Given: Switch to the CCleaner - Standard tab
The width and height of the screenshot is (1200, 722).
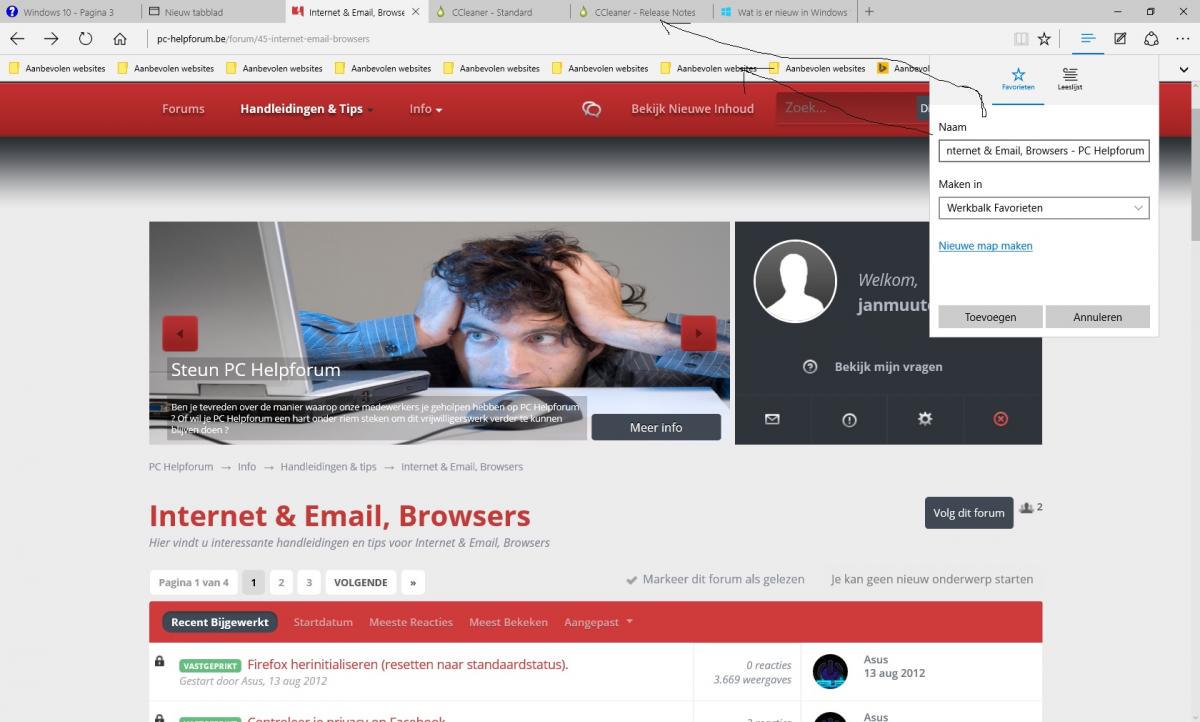Looking at the screenshot, I should [498, 12].
